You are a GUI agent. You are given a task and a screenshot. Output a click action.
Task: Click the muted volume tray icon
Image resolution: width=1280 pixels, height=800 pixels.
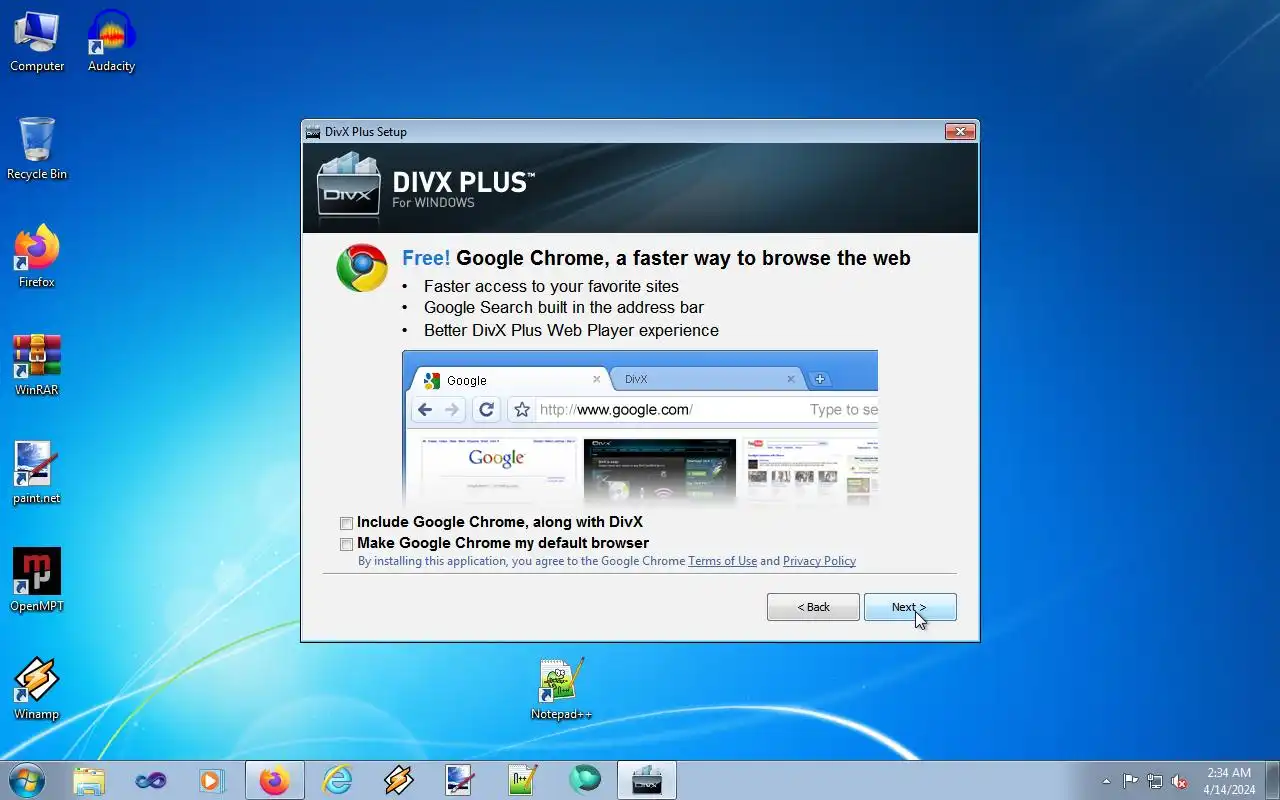click(x=1180, y=781)
